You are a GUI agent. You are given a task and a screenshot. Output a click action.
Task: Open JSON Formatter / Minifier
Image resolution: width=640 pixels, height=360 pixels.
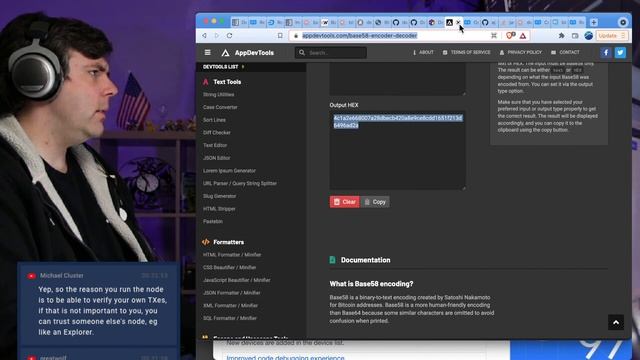[x=231, y=293]
